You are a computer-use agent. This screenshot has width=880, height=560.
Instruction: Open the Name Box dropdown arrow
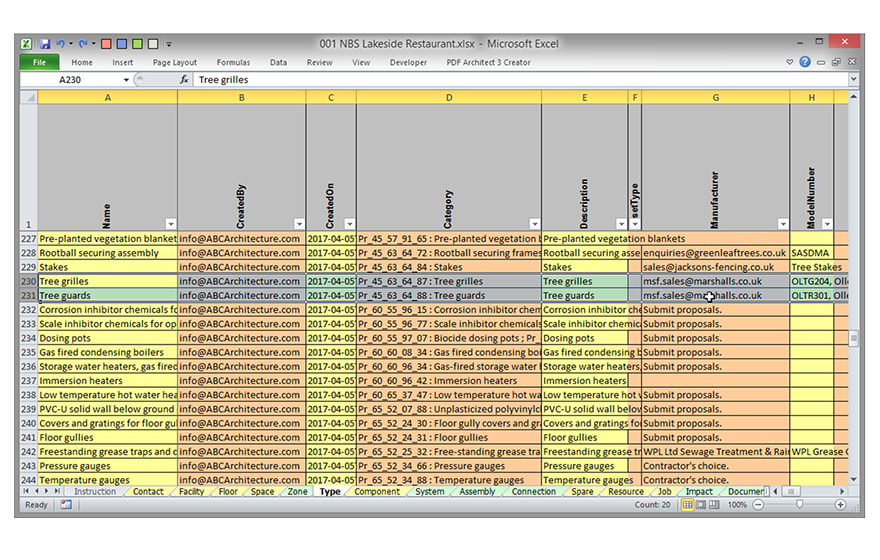(126, 80)
